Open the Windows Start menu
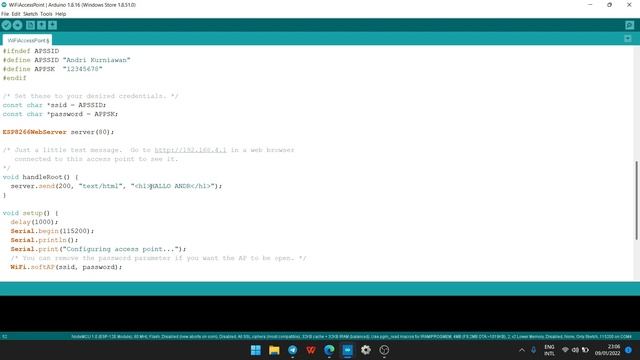 click(x=256, y=350)
